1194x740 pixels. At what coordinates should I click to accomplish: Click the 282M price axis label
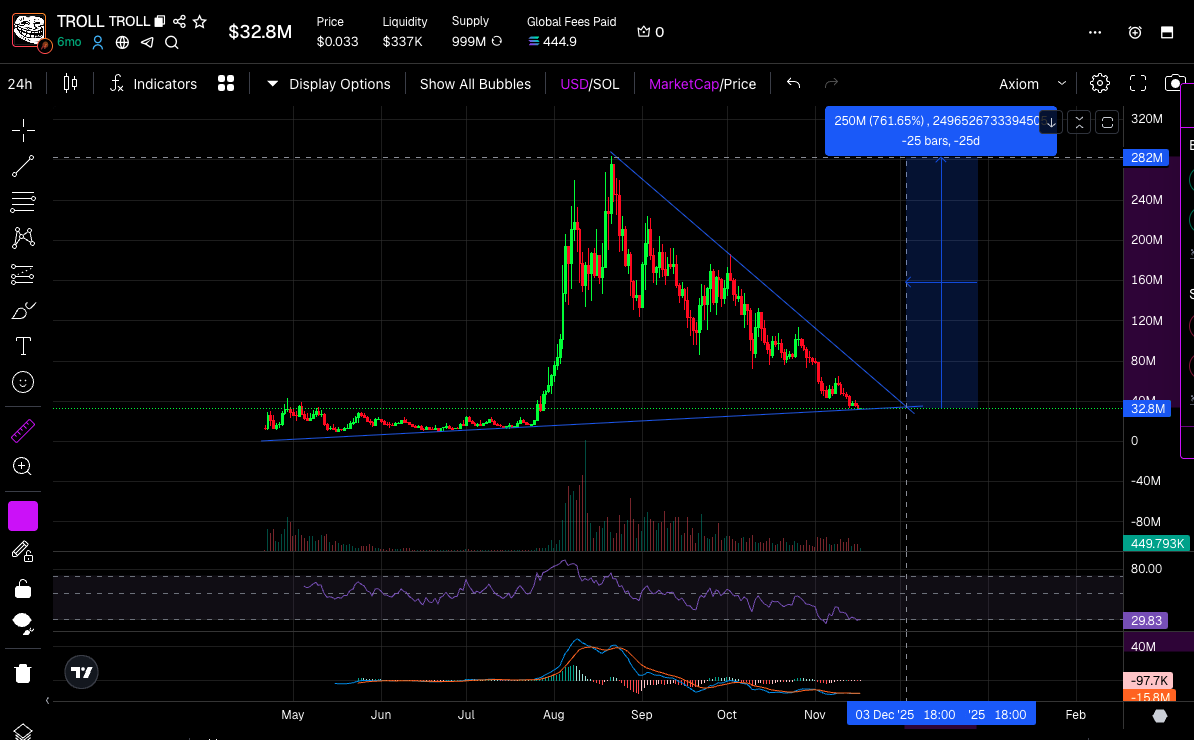pos(1146,158)
